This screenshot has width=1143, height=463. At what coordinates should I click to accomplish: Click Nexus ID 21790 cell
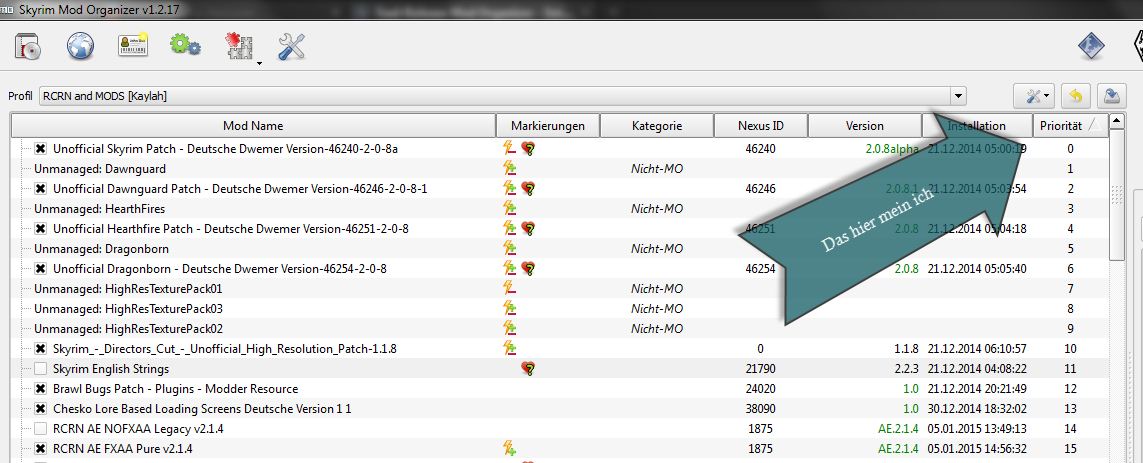click(760, 369)
